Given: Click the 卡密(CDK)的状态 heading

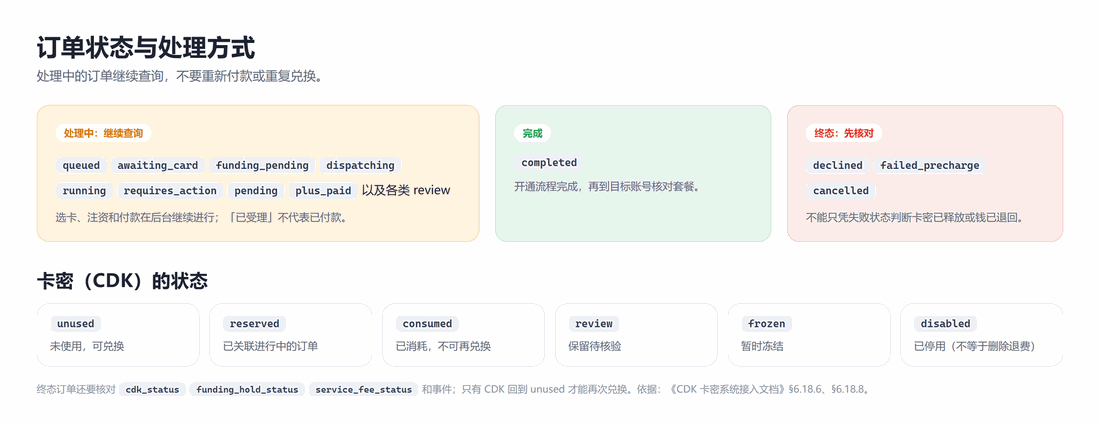Looking at the screenshot, I should (x=122, y=281).
